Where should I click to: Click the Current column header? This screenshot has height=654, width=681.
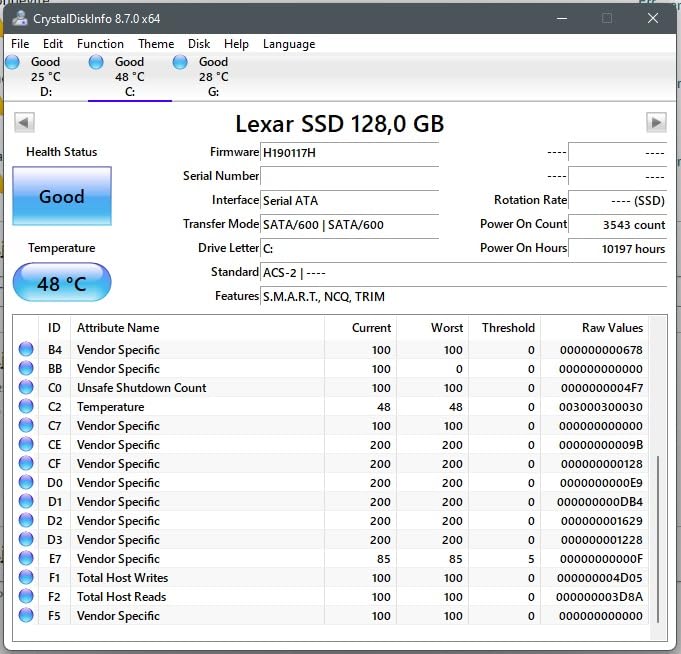coord(360,328)
